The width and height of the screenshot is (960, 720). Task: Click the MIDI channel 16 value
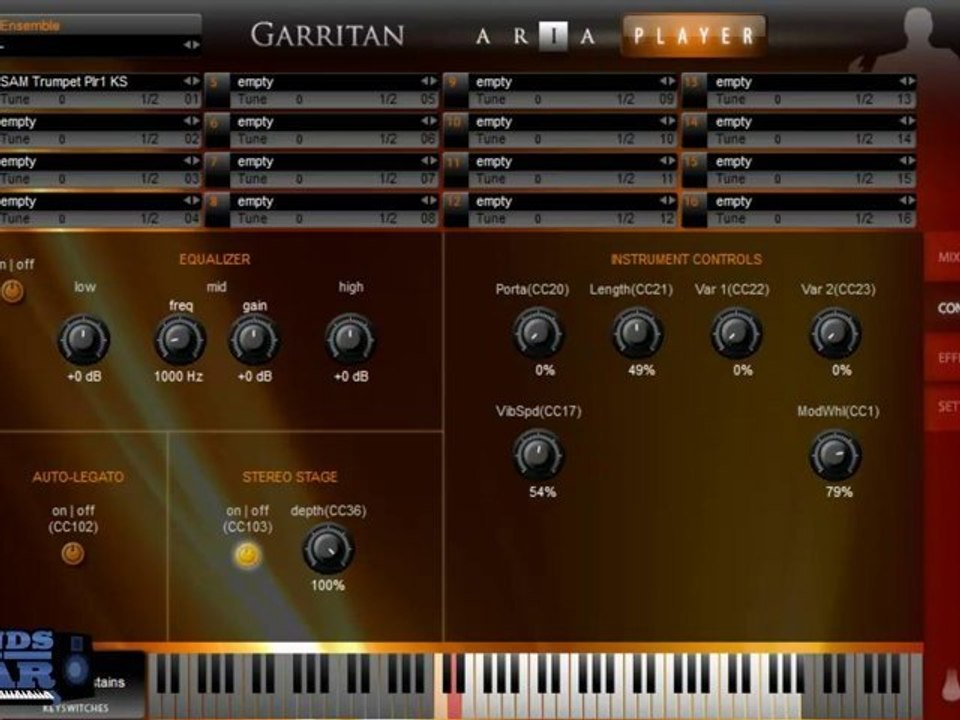click(904, 219)
